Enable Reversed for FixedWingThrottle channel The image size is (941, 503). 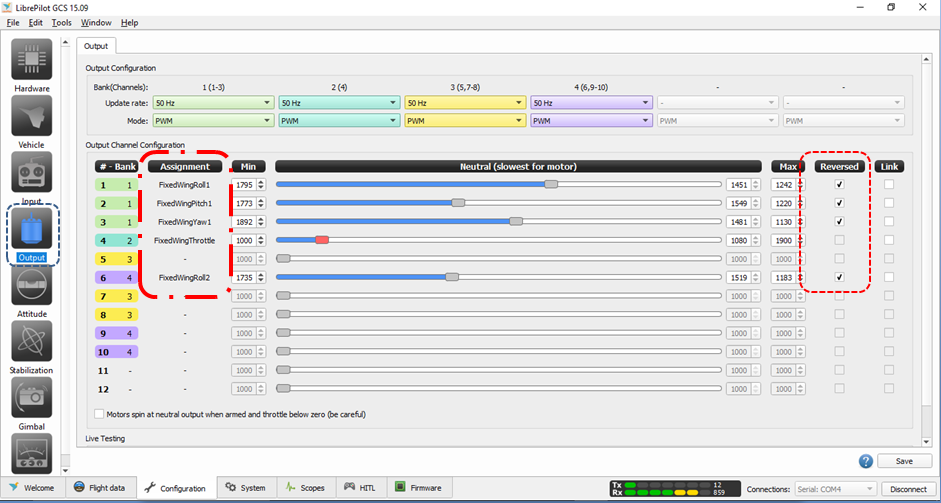point(839,240)
